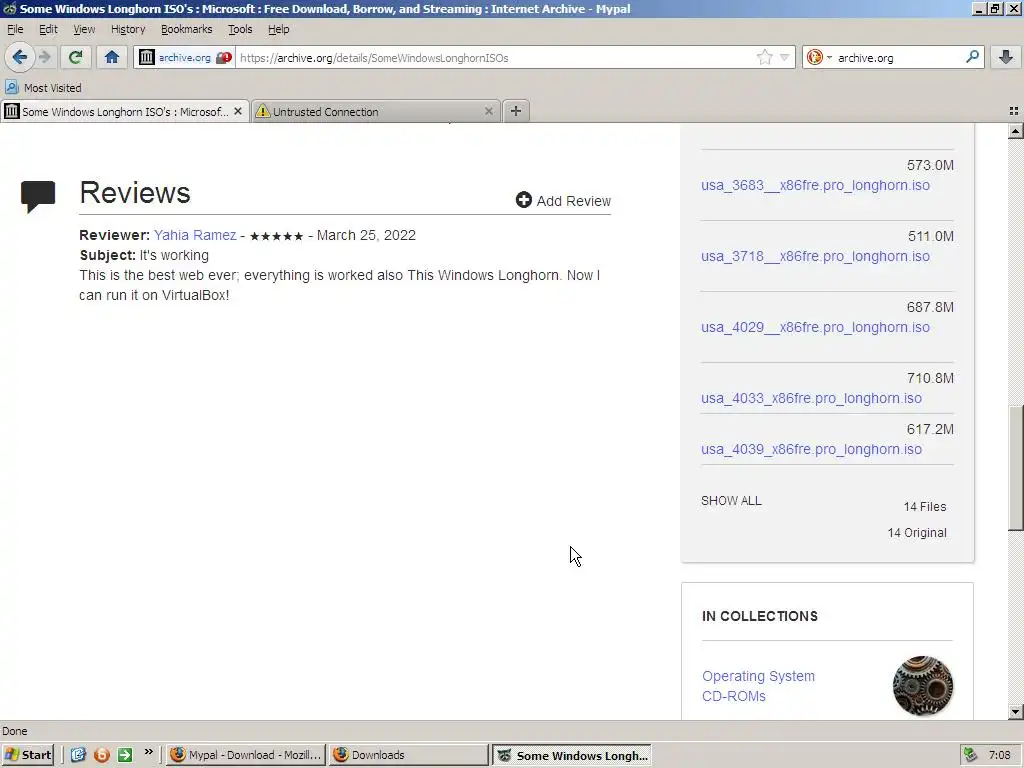
Task: Click the green arrow quick launch icon
Action: pos(125,755)
